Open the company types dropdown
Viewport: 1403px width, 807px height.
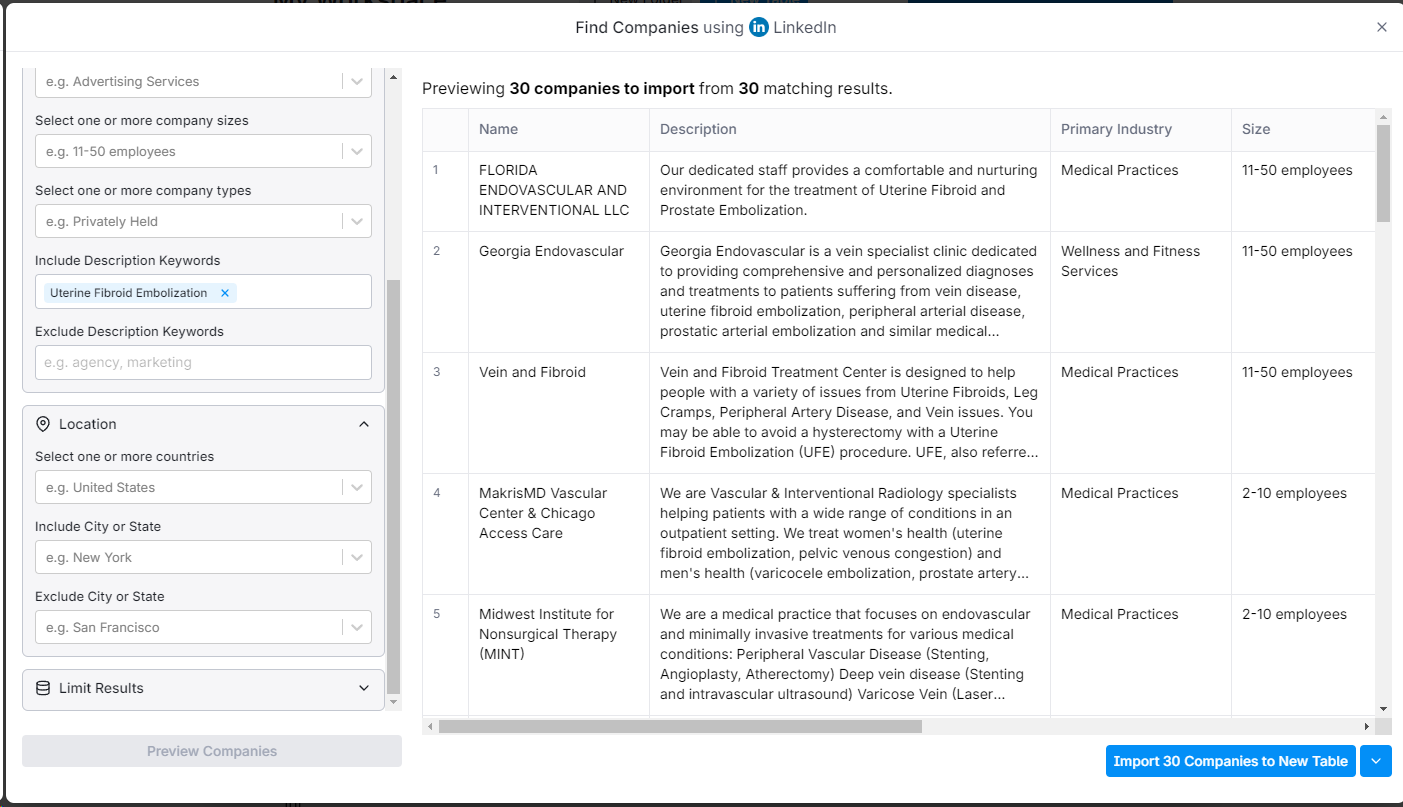coord(356,222)
